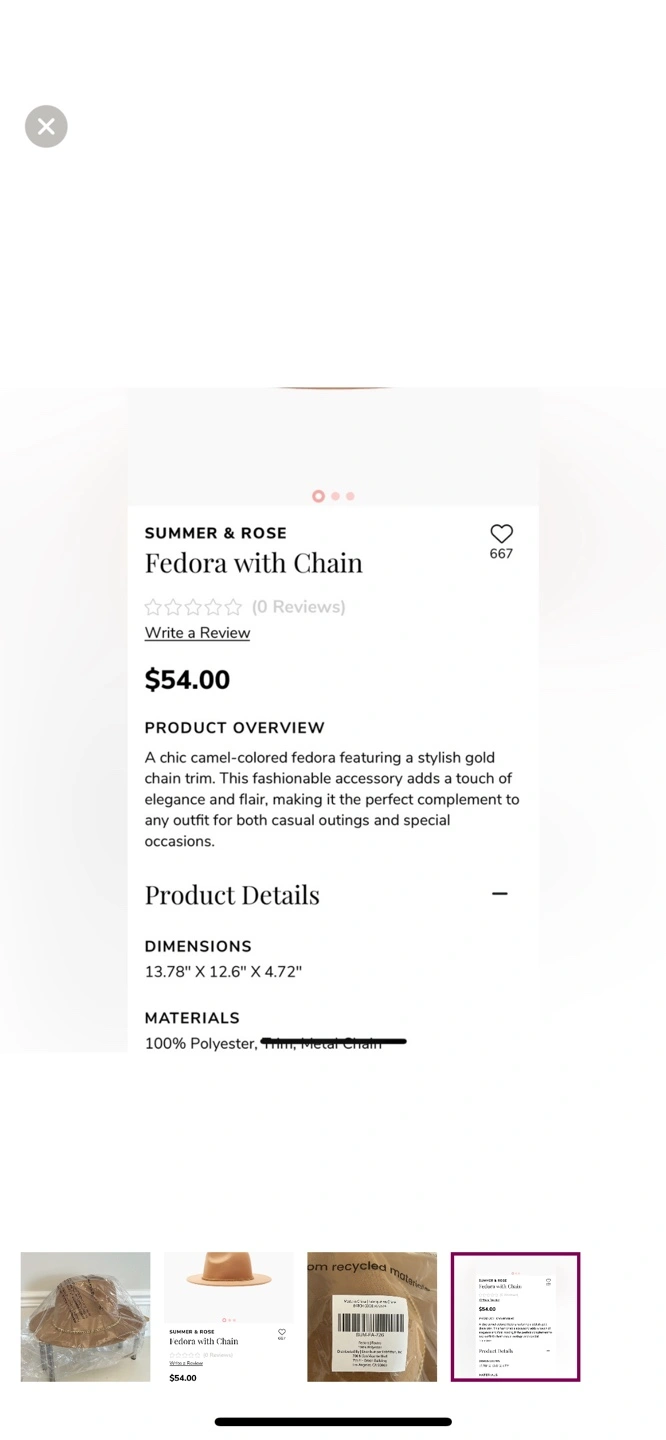Image resolution: width=666 pixels, height=1440 pixels.
Task: Jump to the third carousel dot
Action: pos(350,496)
